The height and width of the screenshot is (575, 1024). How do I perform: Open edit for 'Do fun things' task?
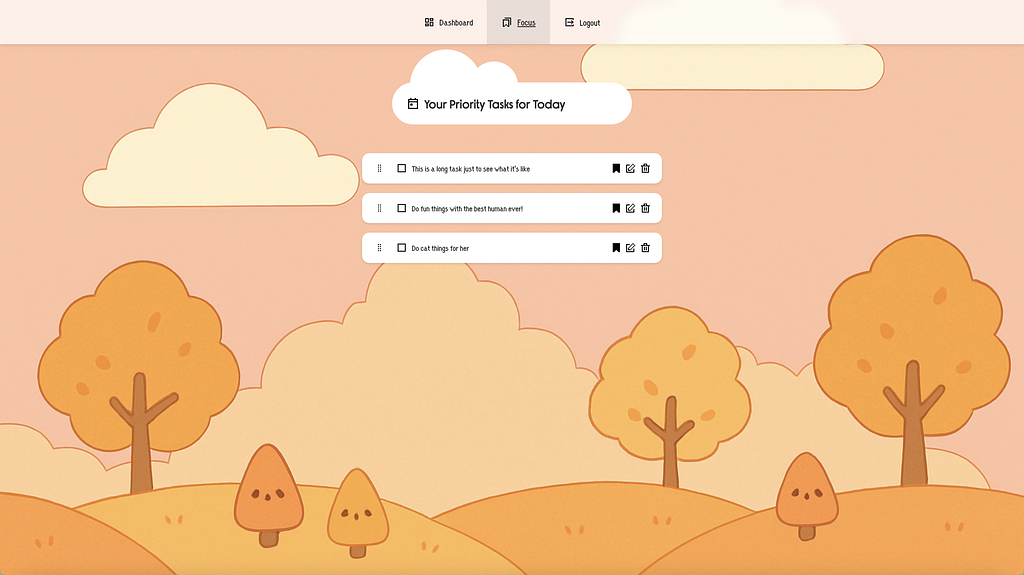630,208
